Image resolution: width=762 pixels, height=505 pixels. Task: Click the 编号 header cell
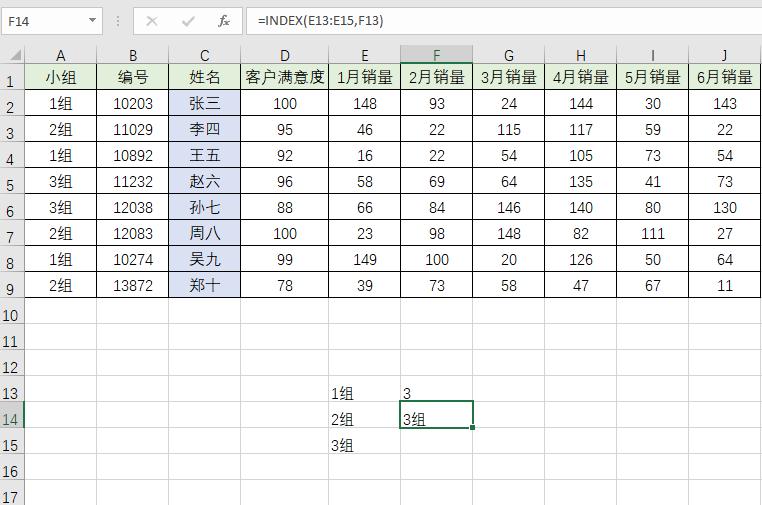133,77
